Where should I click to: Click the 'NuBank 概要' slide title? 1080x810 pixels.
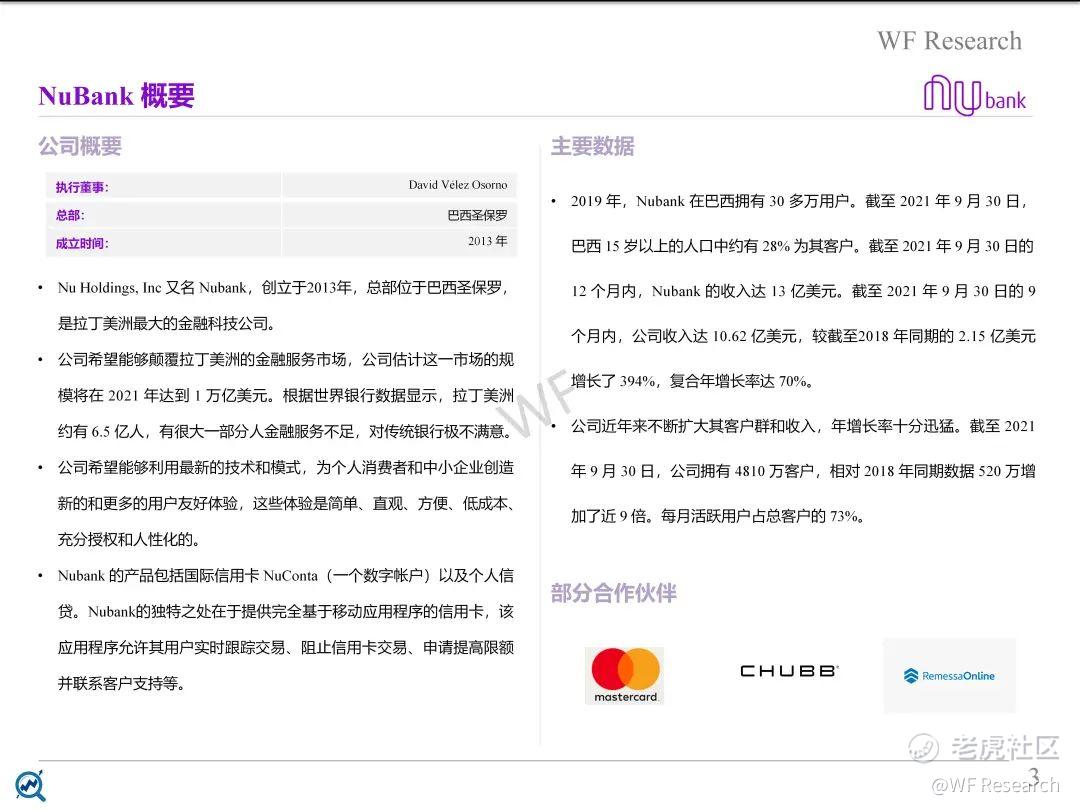[116, 96]
